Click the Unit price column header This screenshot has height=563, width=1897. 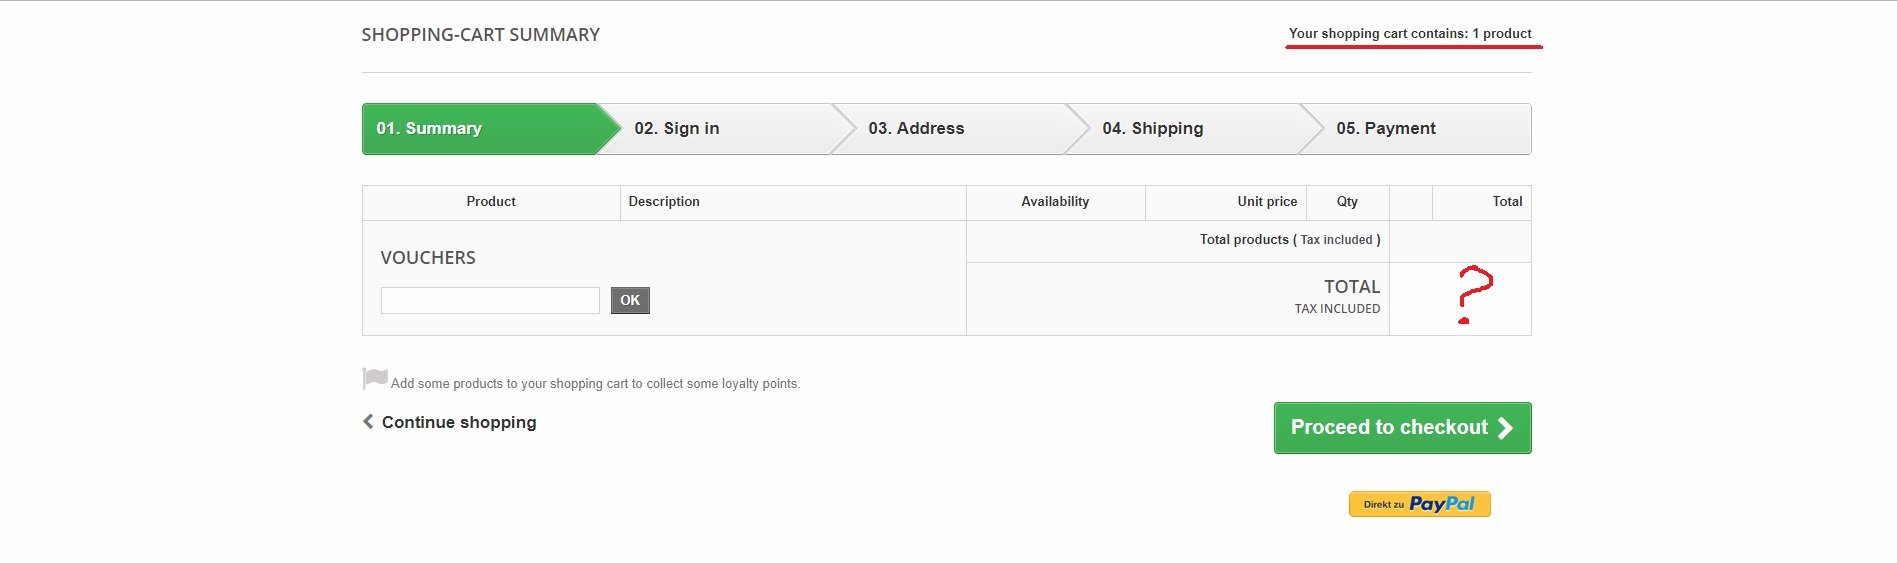click(1267, 202)
